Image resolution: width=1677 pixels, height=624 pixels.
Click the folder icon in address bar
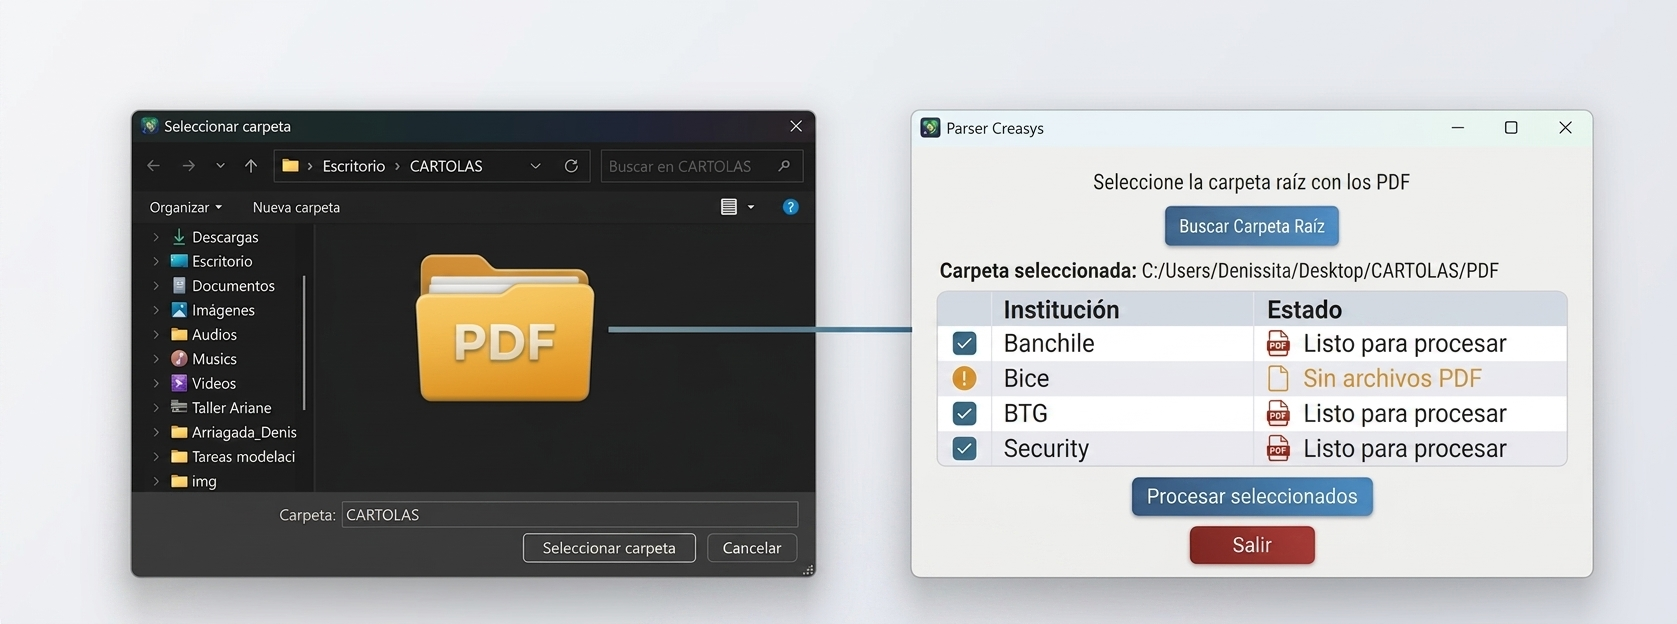click(291, 166)
